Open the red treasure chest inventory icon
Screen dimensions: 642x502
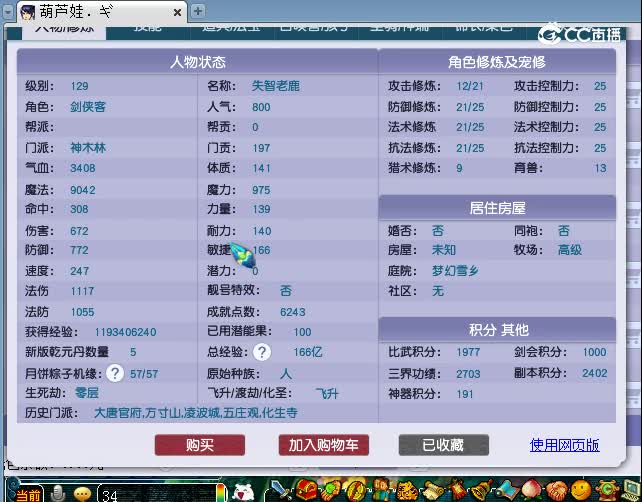pos(306,489)
